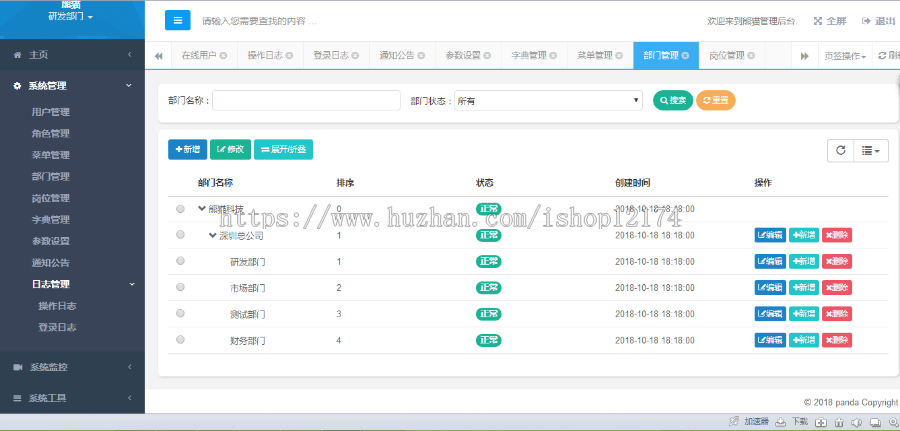Click the trash bin icon in status bar
This screenshot has width=900, height=431.
click(839, 422)
